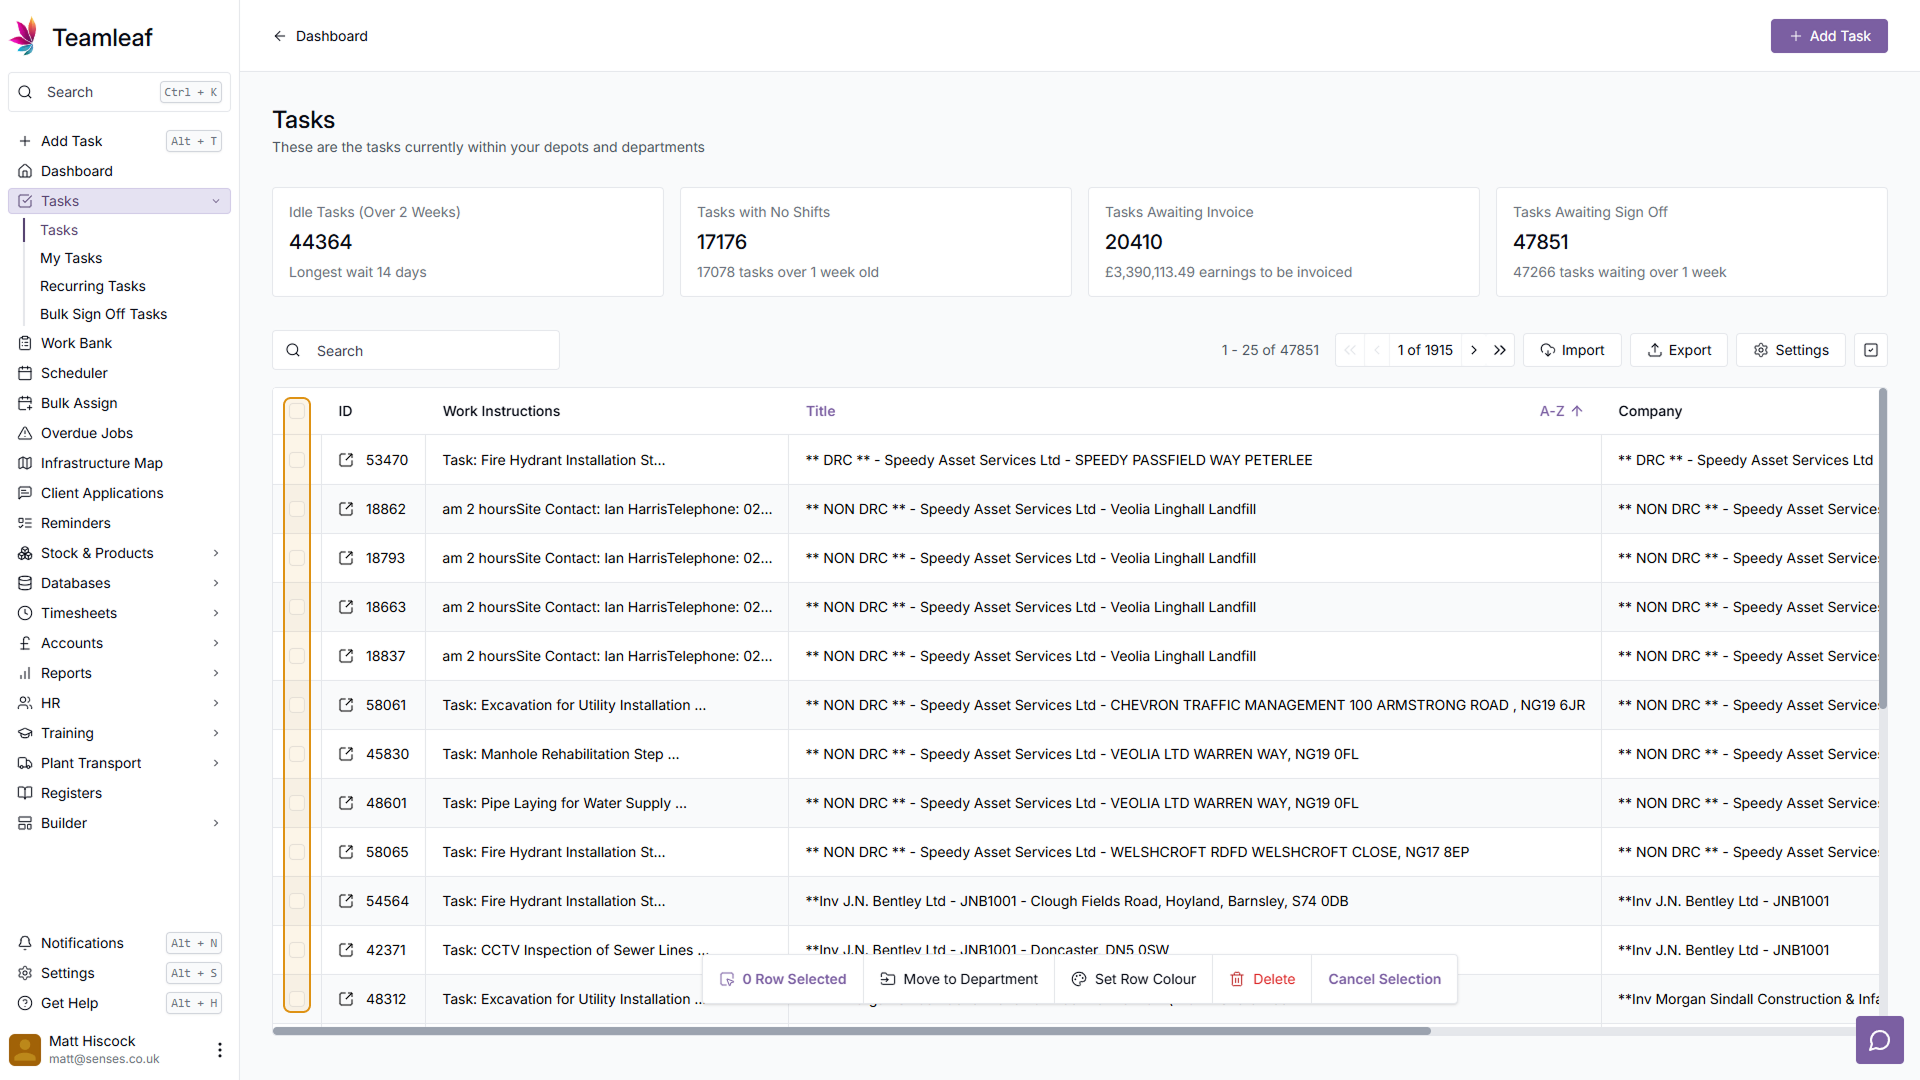The width and height of the screenshot is (1920, 1080).
Task: Click the Import button
Action: pyautogui.click(x=1572, y=350)
